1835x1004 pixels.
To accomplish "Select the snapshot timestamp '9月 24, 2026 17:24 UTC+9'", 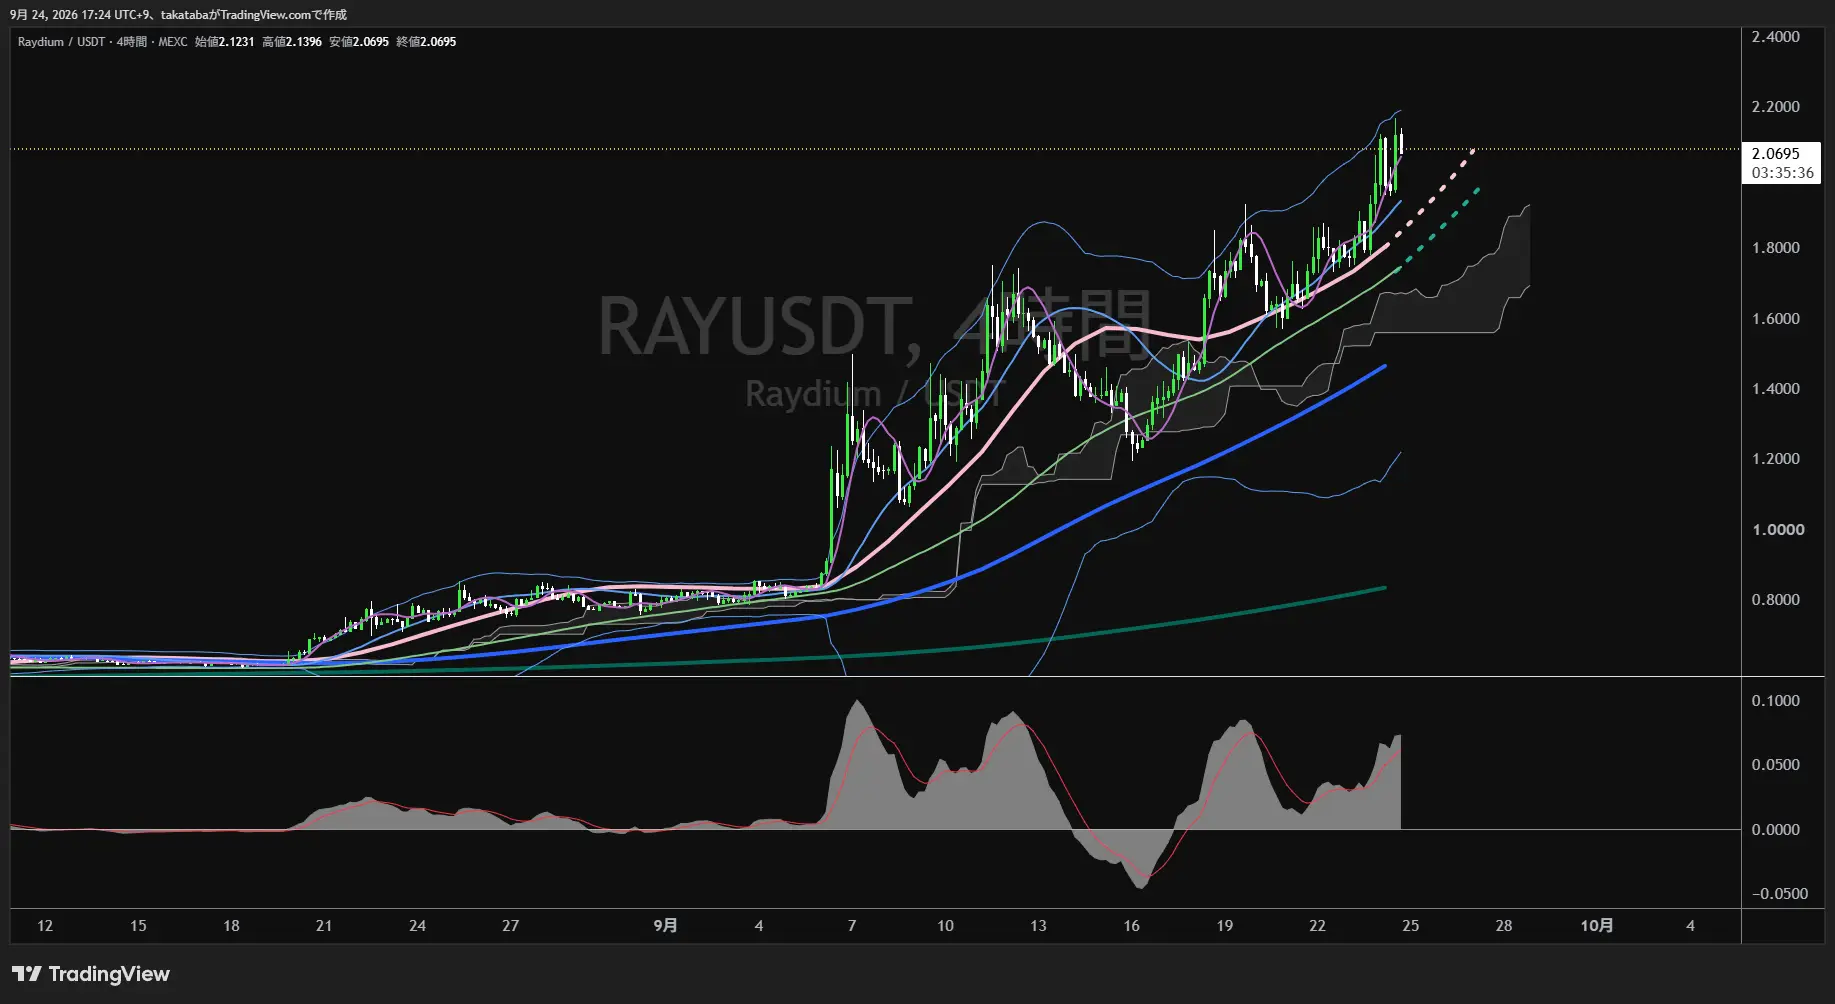I will pos(78,15).
